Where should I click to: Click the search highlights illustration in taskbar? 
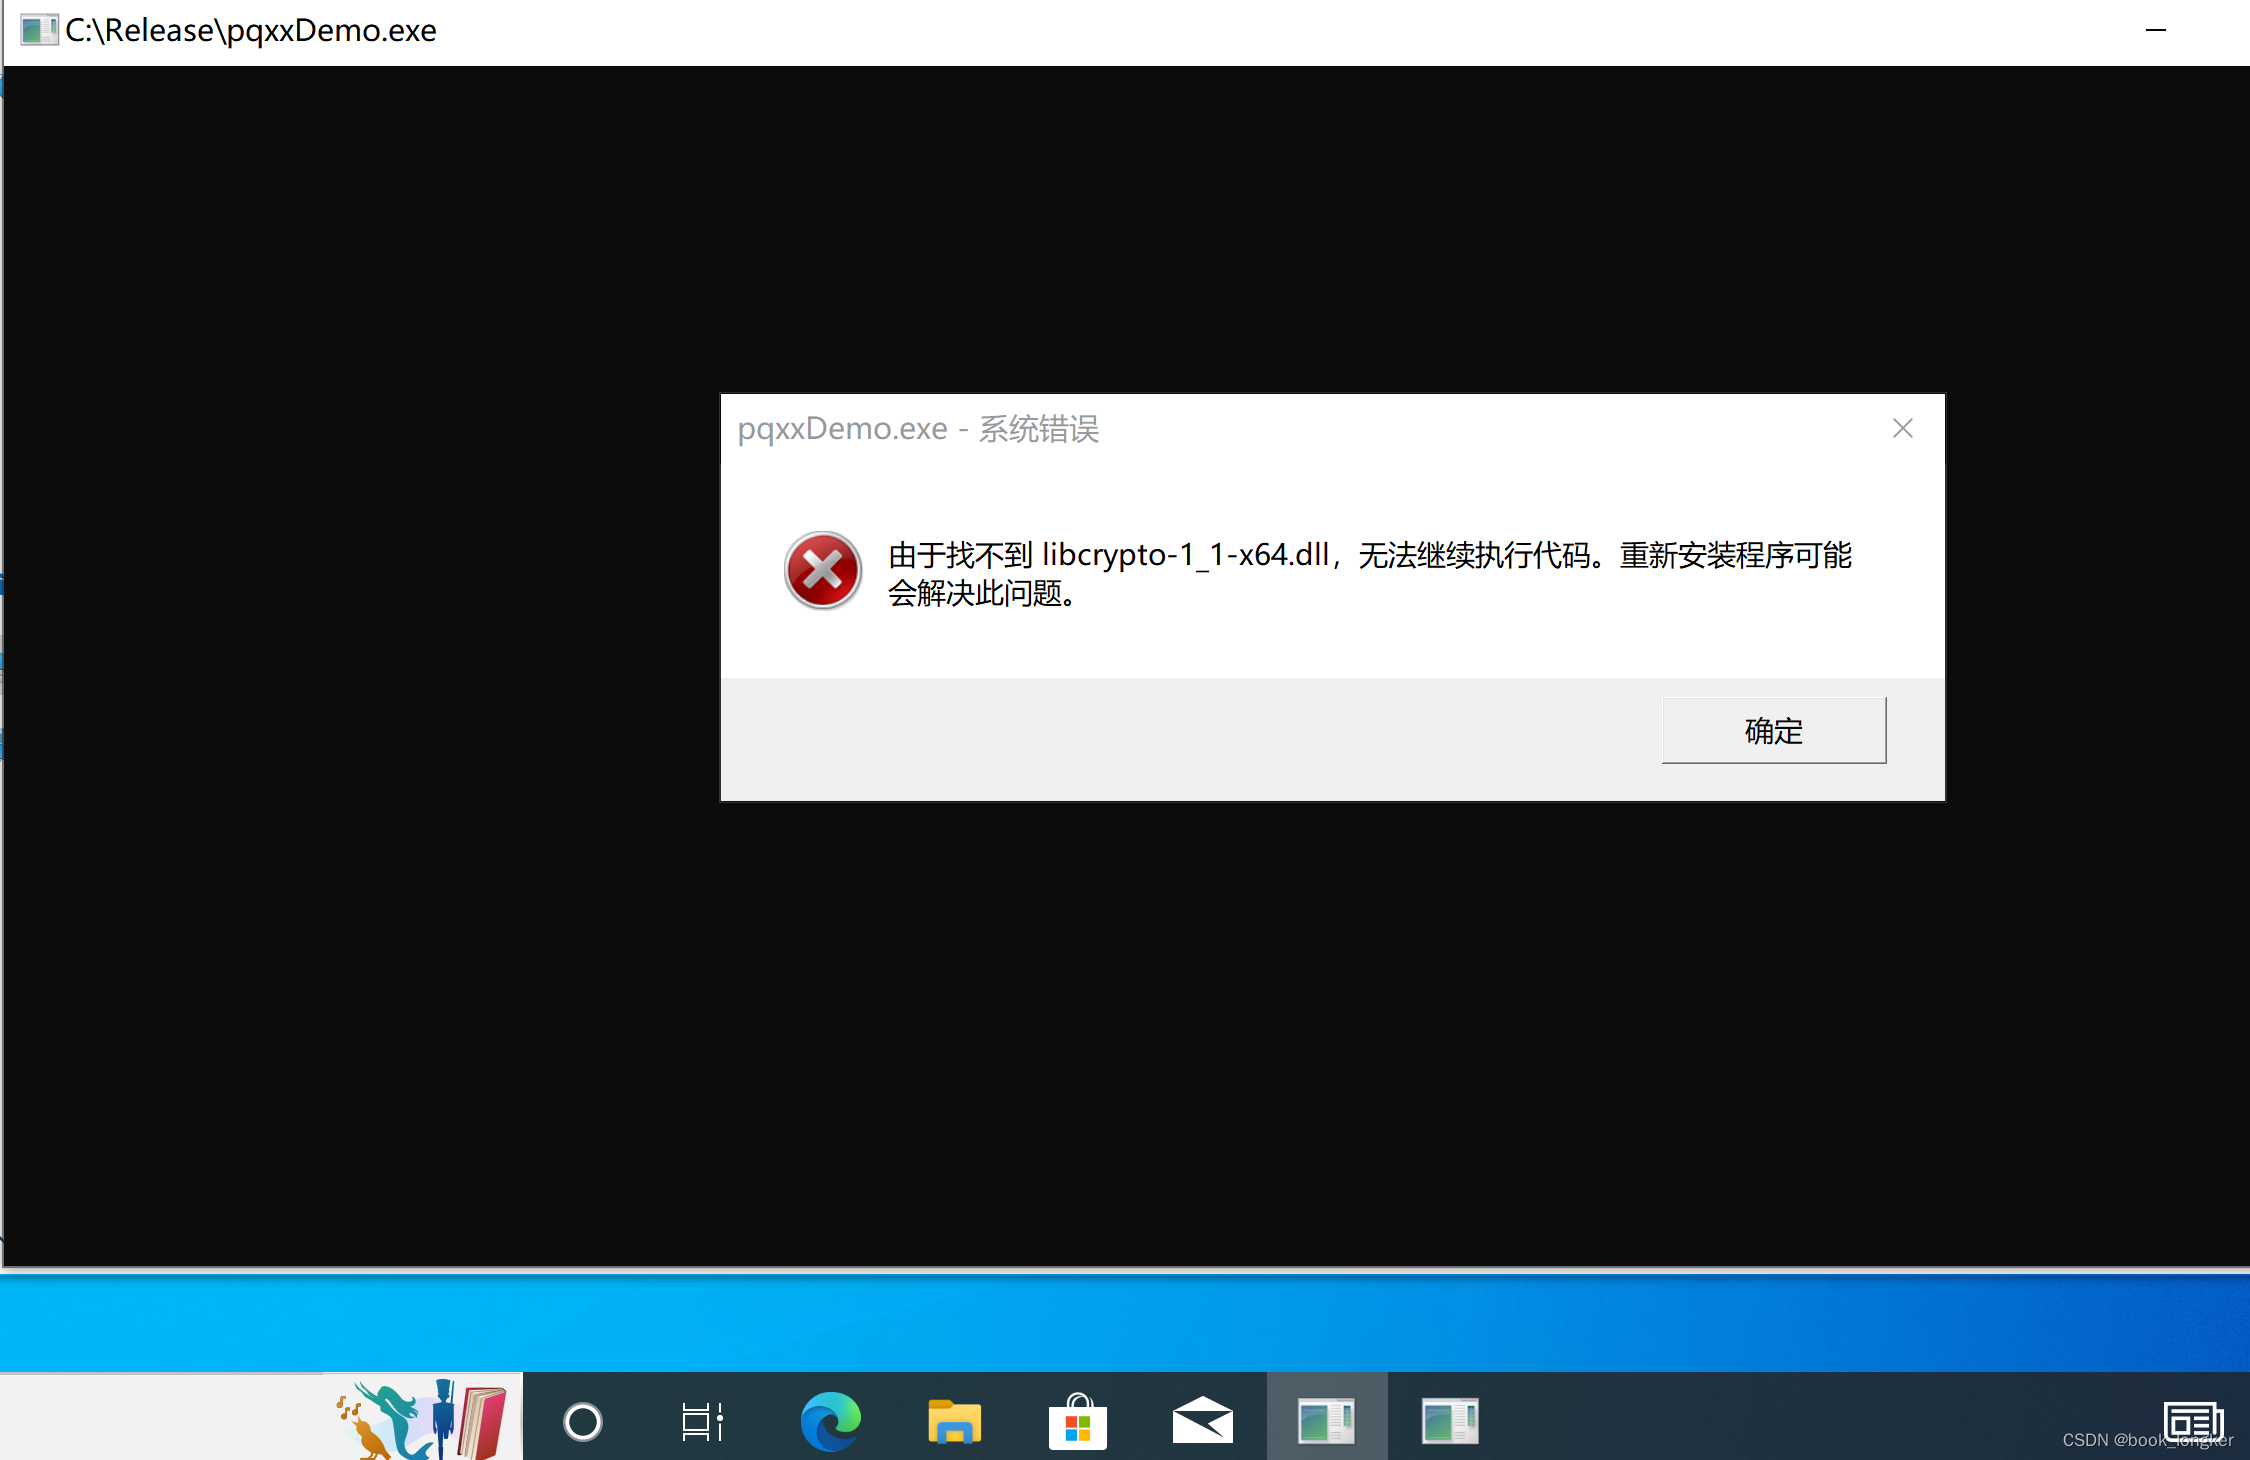coord(422,1418)
